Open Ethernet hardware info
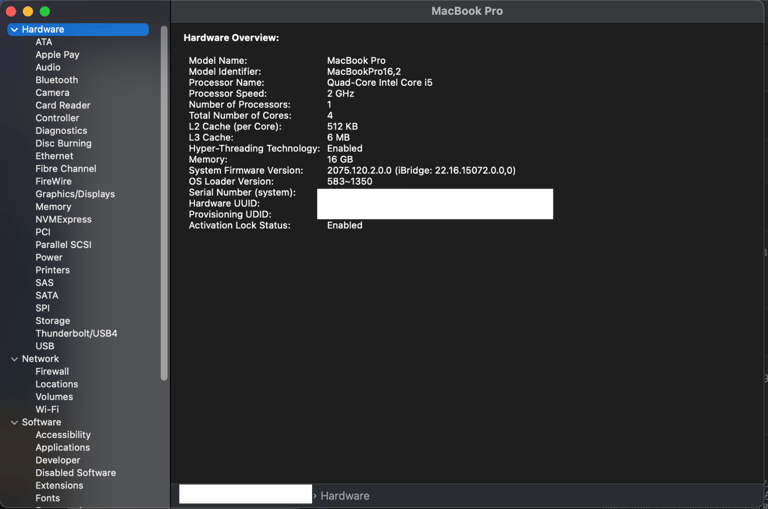Screen dimensions: 768x509 coord(54,156)
